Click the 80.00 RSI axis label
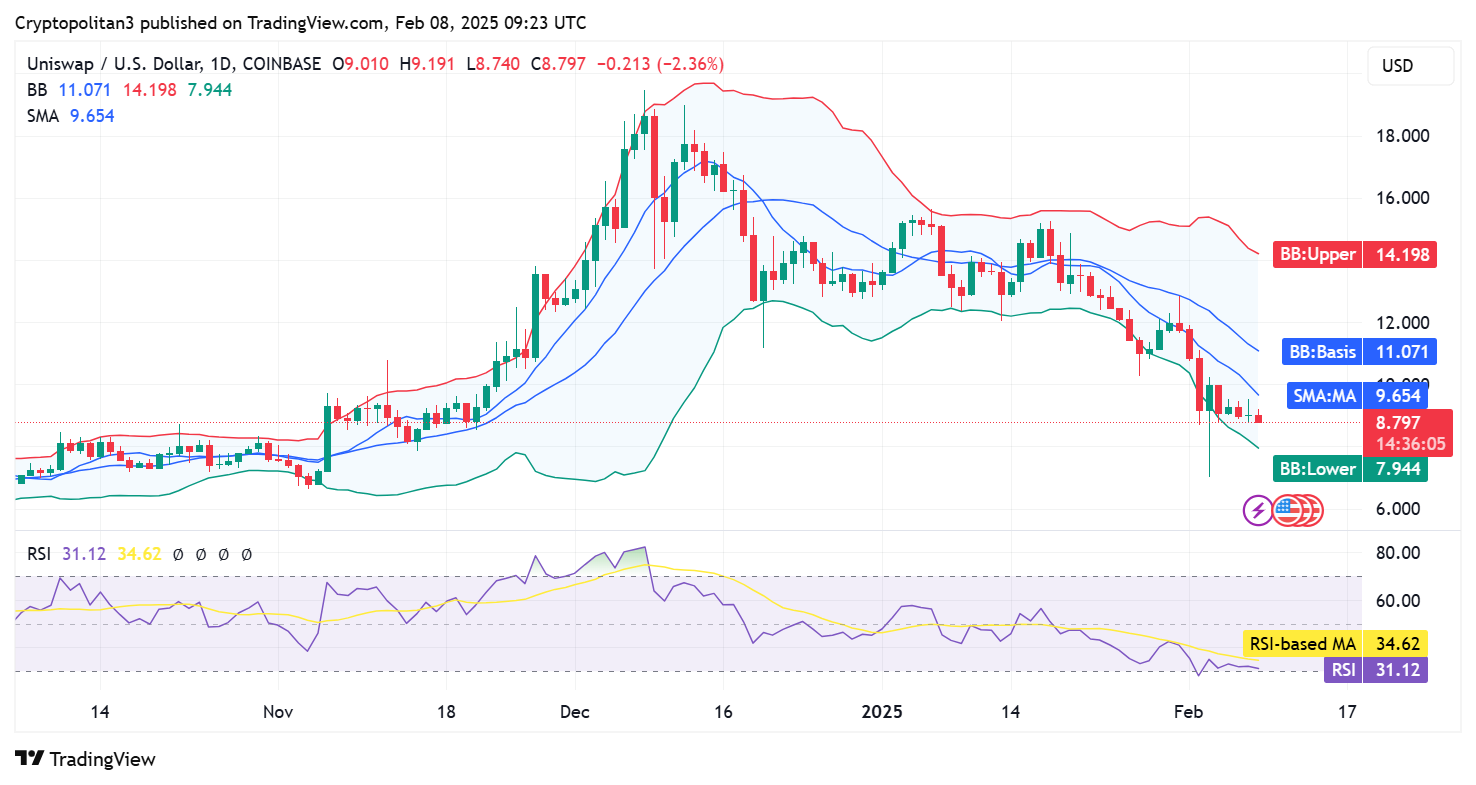The image size is (1476, 785). (x=1398, y=552)
